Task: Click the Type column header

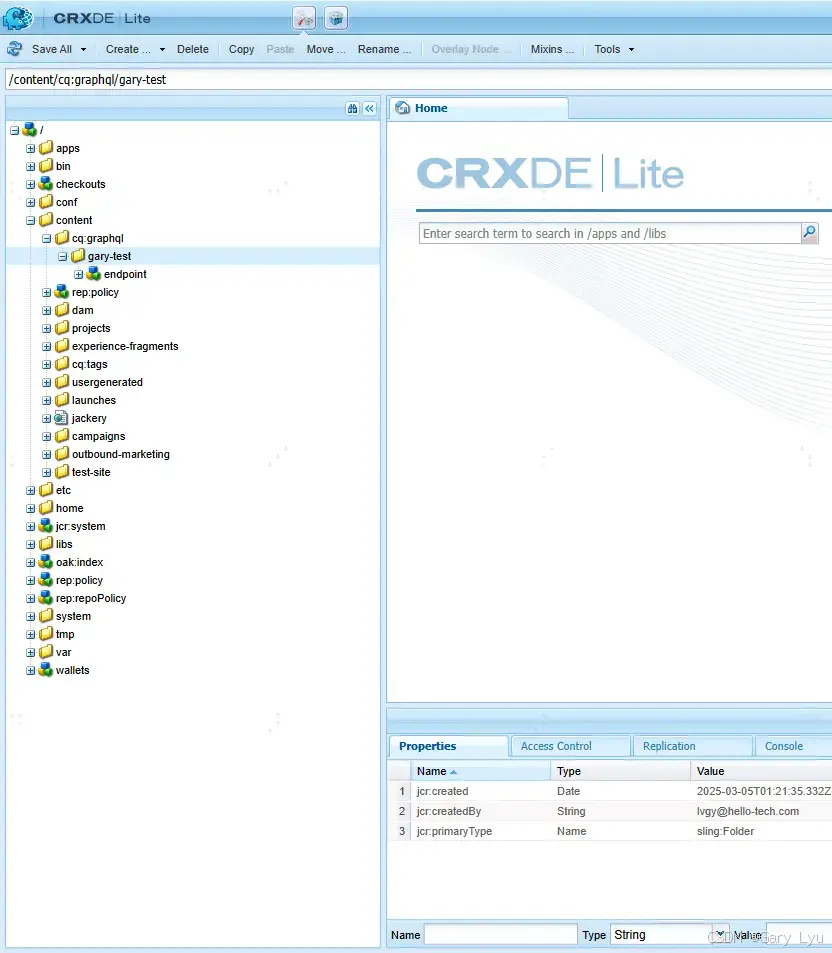Action: click(621, 771)
